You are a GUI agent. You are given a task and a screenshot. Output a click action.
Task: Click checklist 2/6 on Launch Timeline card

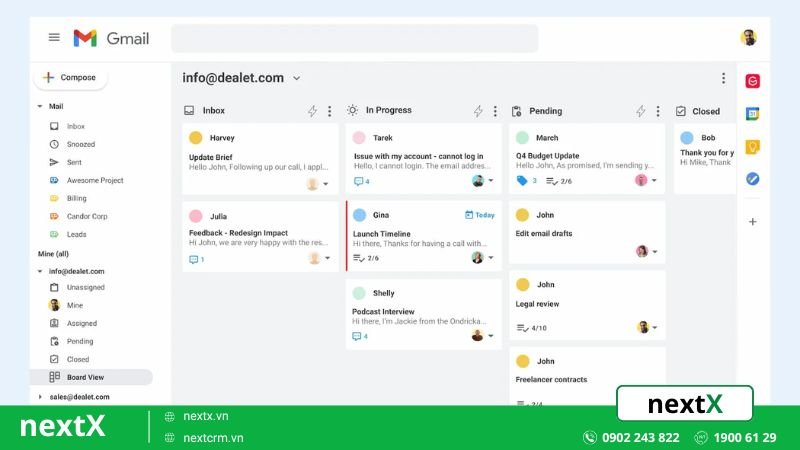click(366, 258)
